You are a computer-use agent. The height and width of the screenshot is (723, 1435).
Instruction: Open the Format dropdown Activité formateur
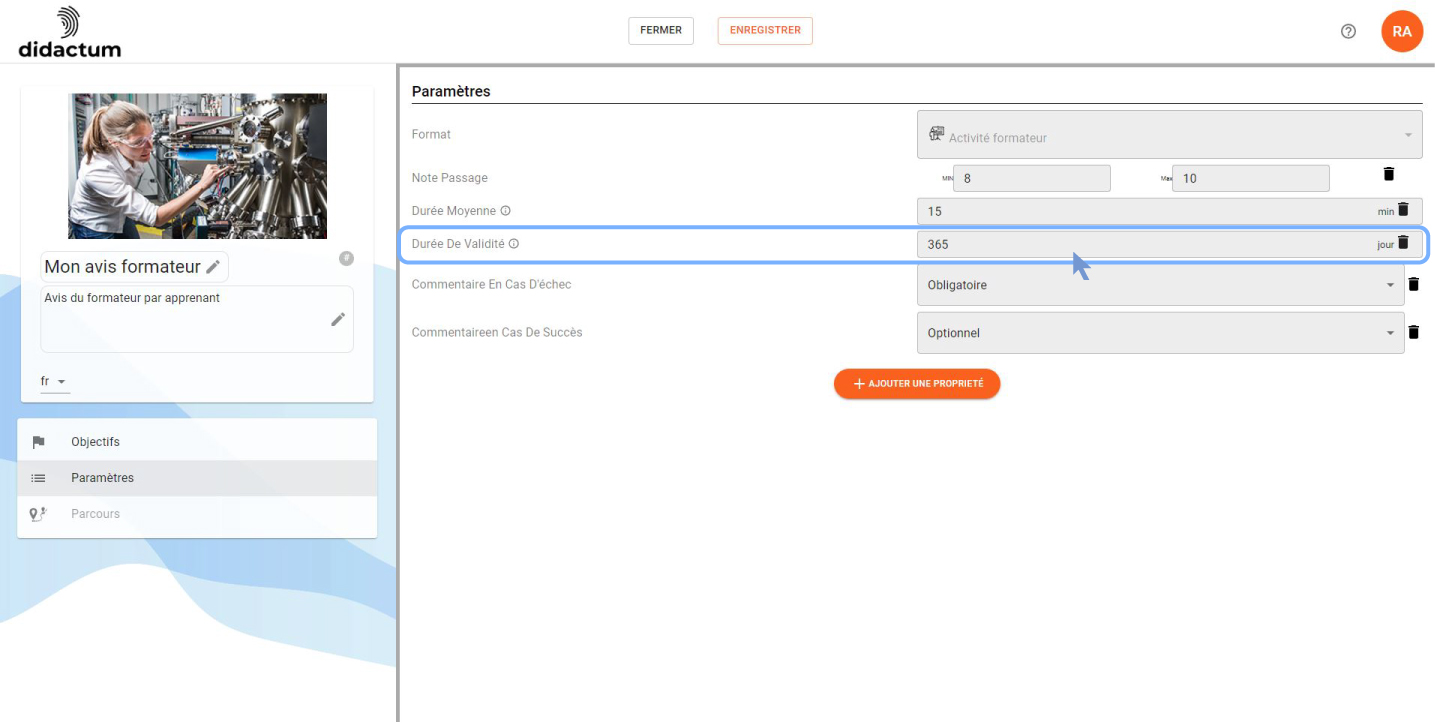tap(1169, 134)
